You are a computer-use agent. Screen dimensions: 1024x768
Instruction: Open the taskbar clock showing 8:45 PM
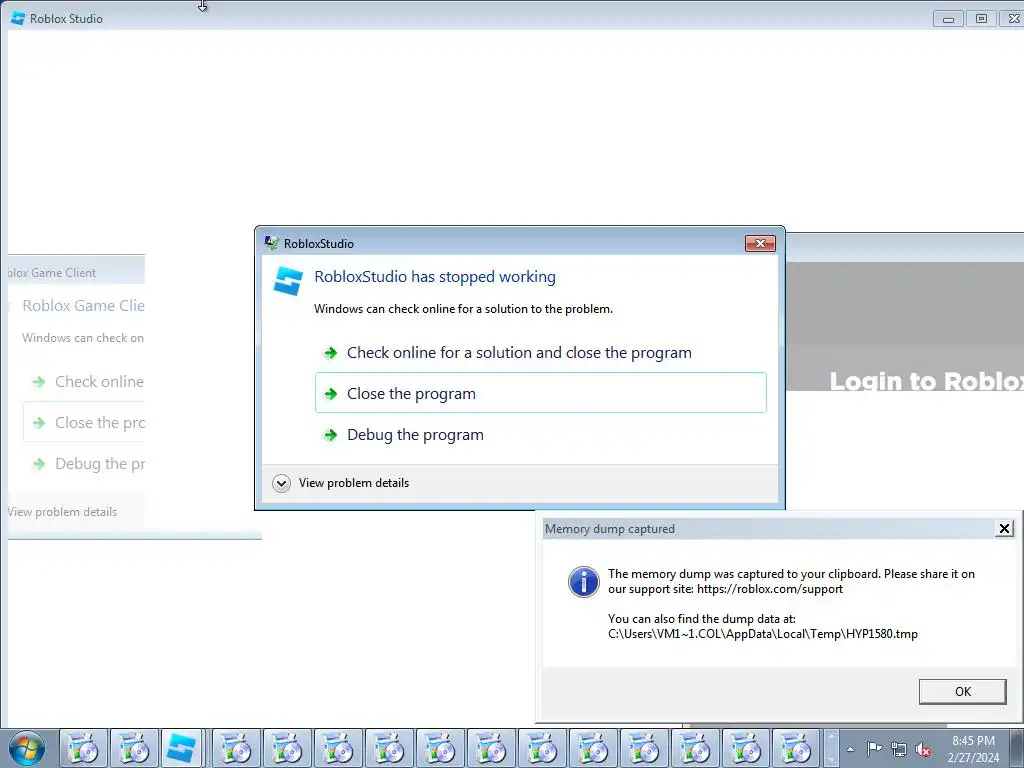pyautogui.click(x=973, y=749)
